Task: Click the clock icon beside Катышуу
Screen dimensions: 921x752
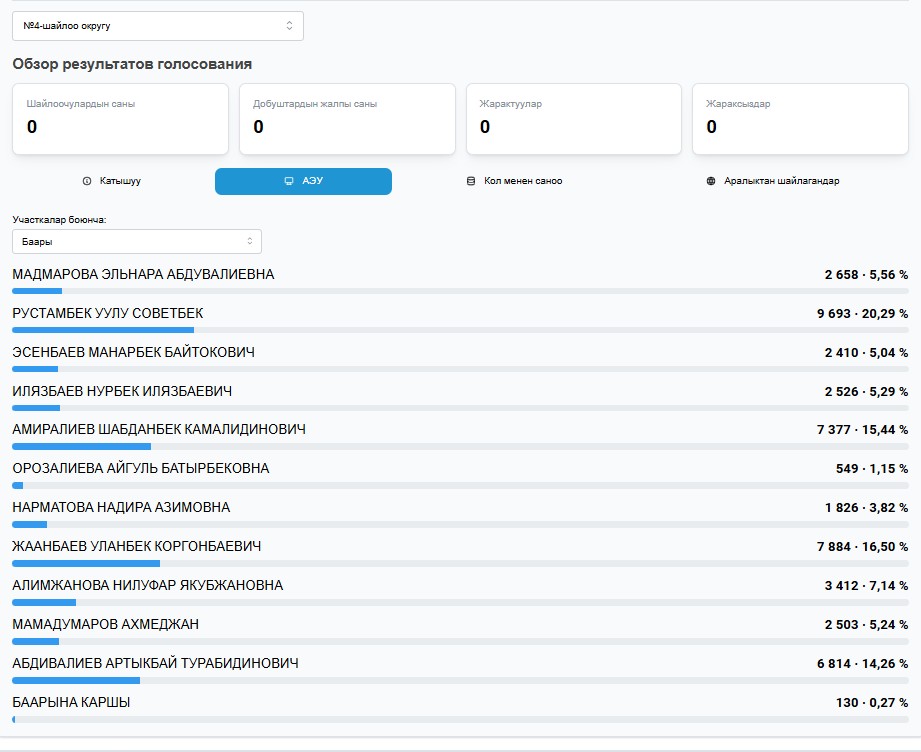Action: (87, 181)
